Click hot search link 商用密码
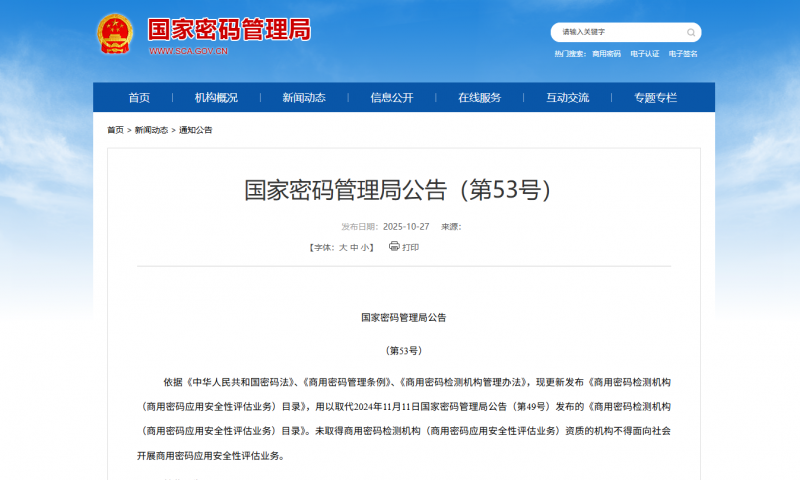 click(606, 54)
